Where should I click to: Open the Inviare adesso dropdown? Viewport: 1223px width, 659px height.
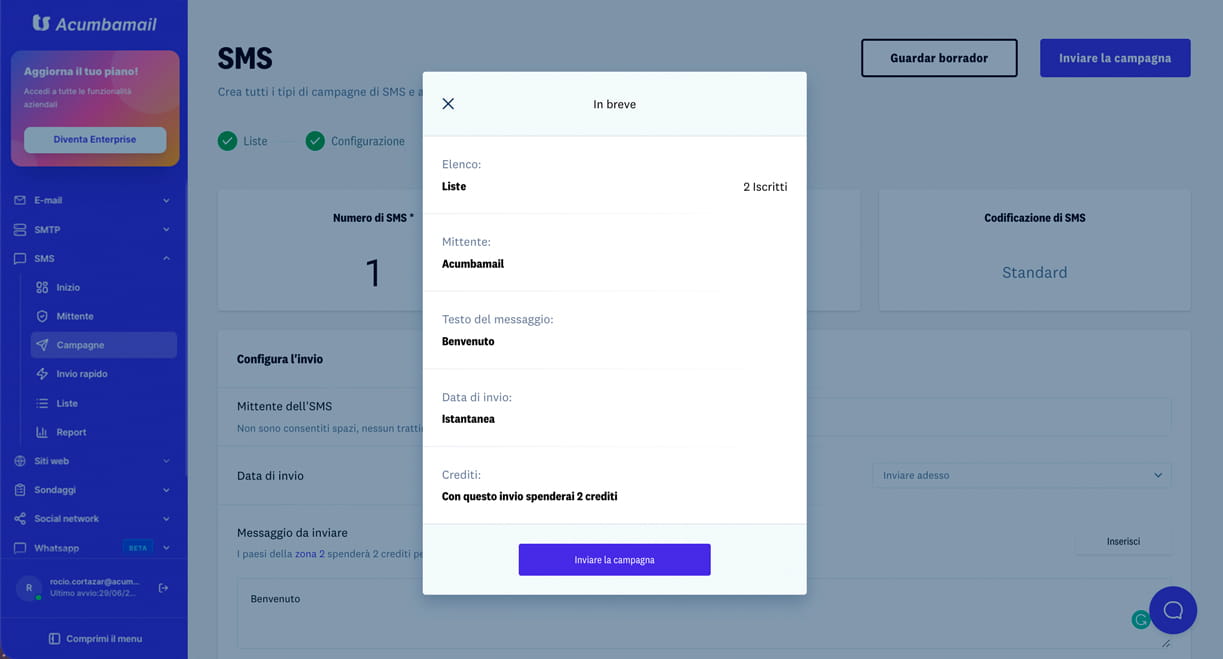pyautogui.click(x=1021, y=475)
